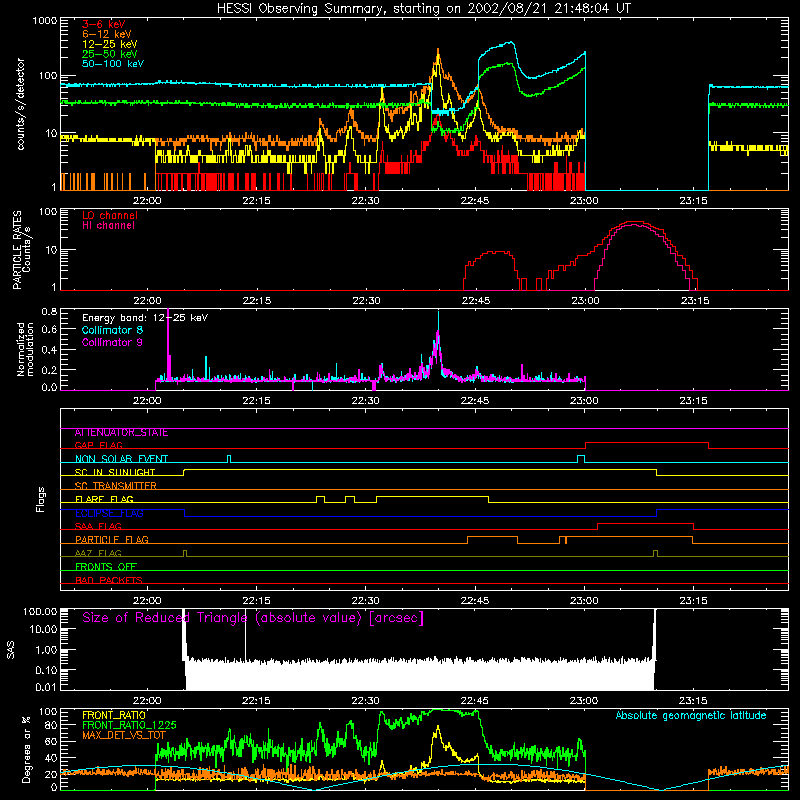Click the "BAD_PACKETS" flag label
This screenshot has width=800, height=800.
coord(109,580)
